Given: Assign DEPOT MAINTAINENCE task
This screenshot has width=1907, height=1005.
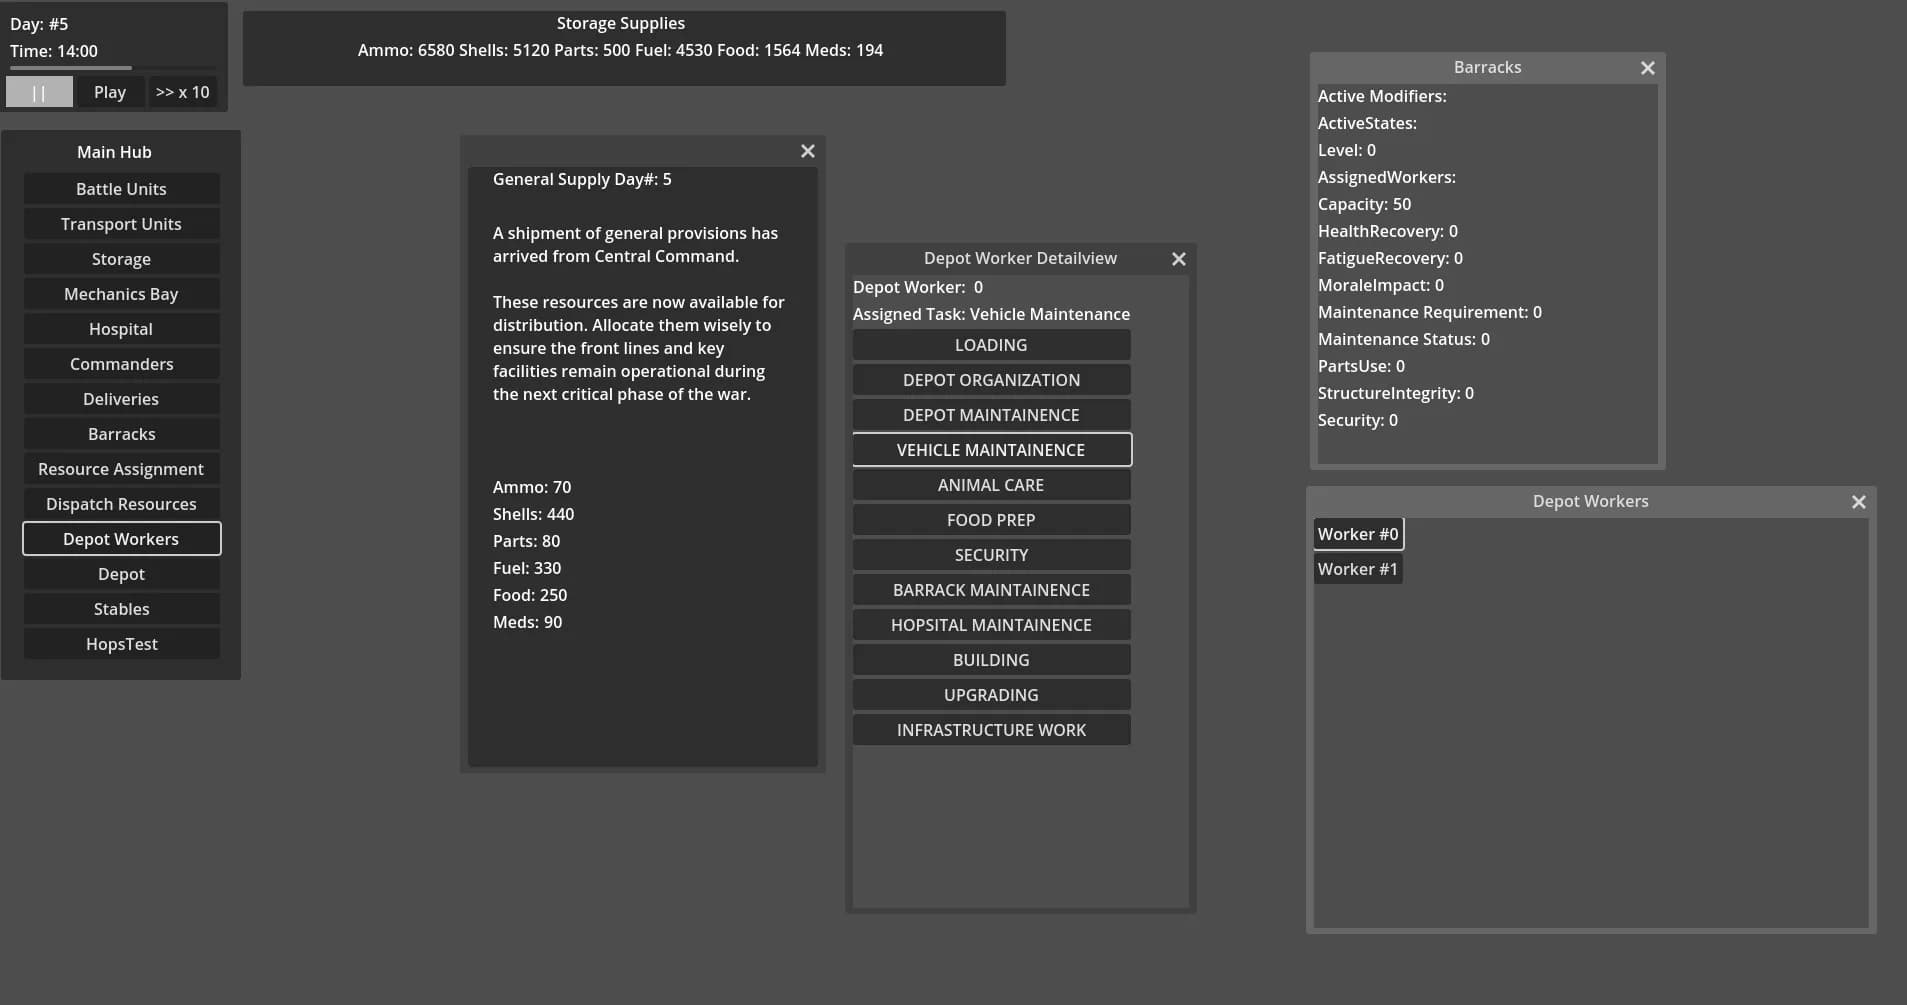Looking at the screenshot, I should (991, 415).
